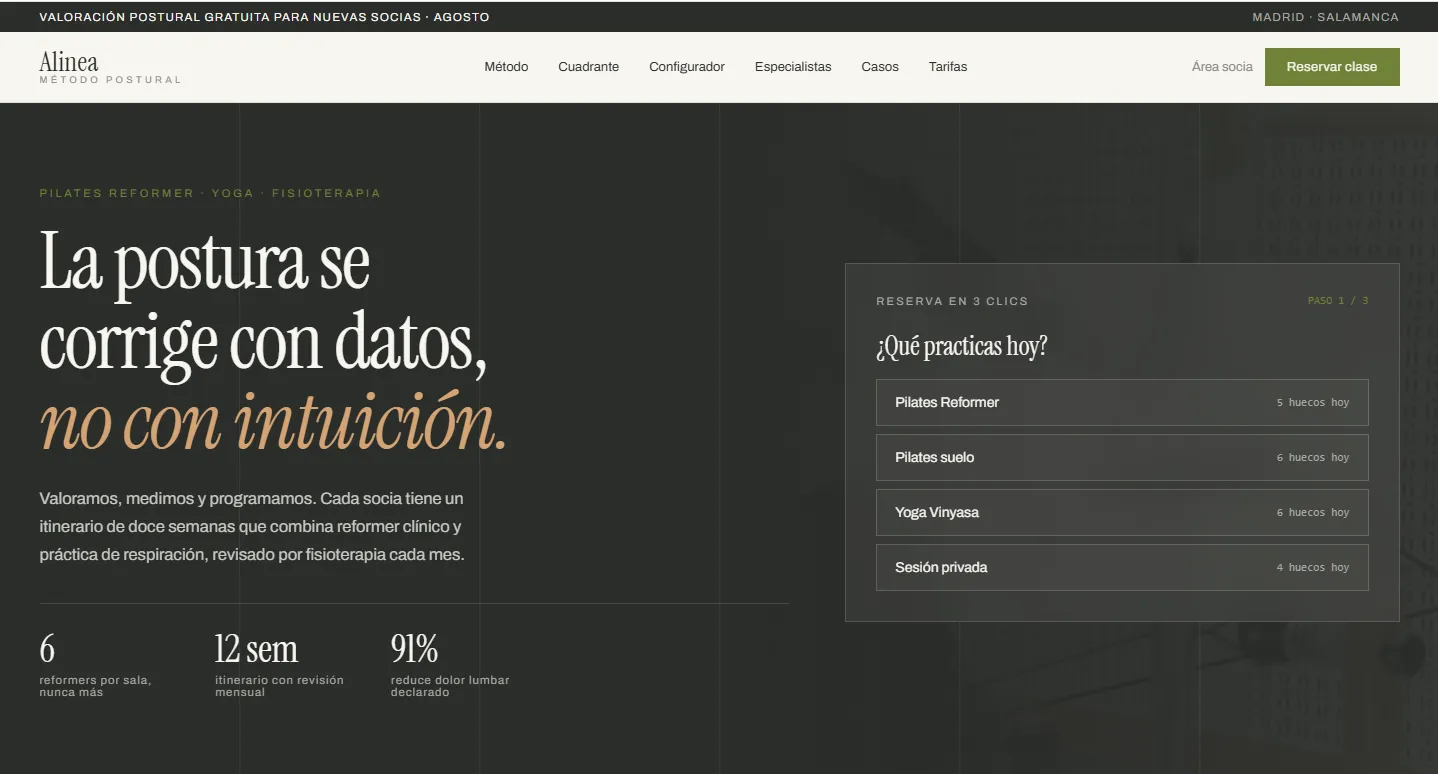This screenshot has width=1438, height=774.
Task: Navigate to Tarifas
Action: pyautogui.click(x=948, y=67)
